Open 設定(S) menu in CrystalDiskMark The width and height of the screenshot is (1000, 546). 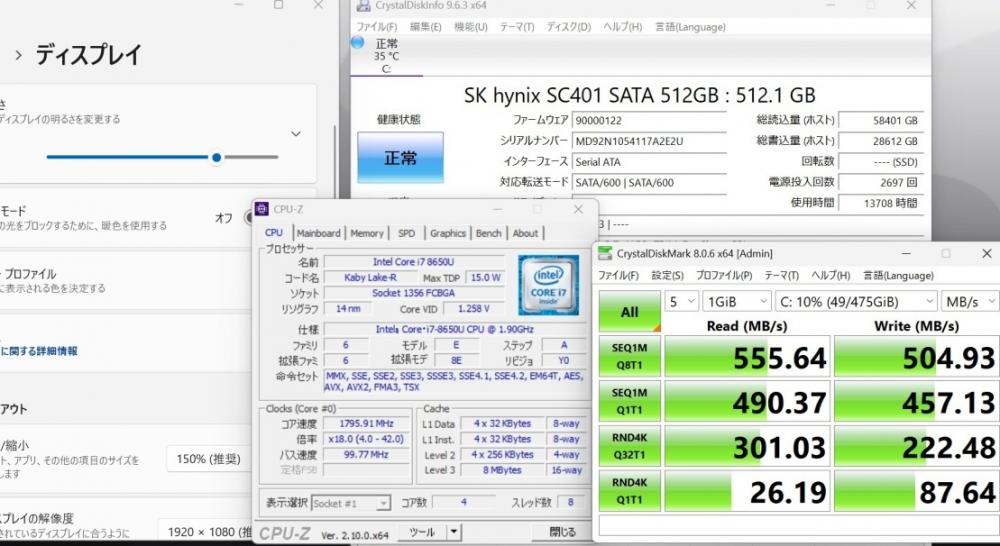[667, 276]
